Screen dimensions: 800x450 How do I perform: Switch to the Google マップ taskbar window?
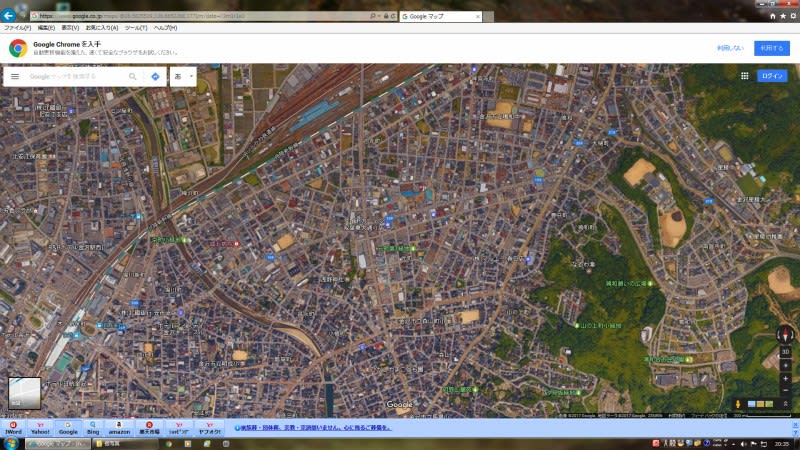pyautogui.click(x=57, y=444)
